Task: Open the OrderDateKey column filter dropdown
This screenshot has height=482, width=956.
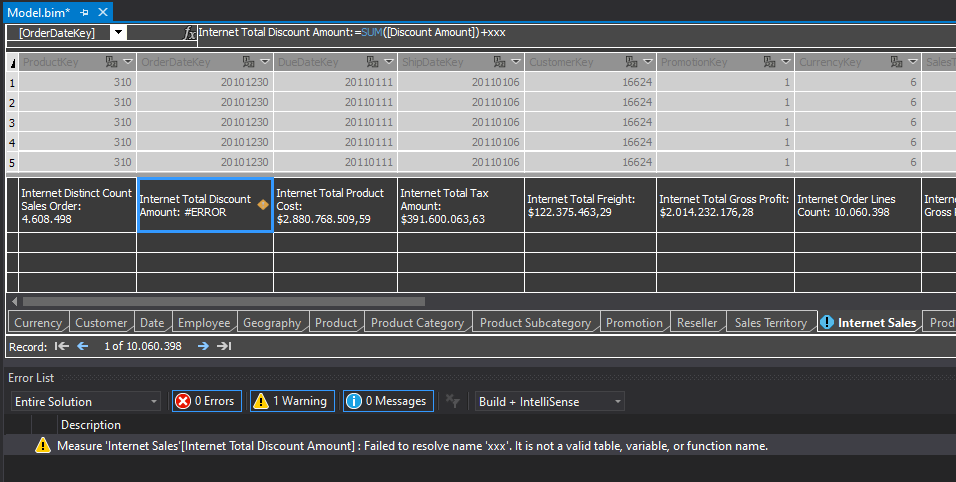Action: (265, 62)
